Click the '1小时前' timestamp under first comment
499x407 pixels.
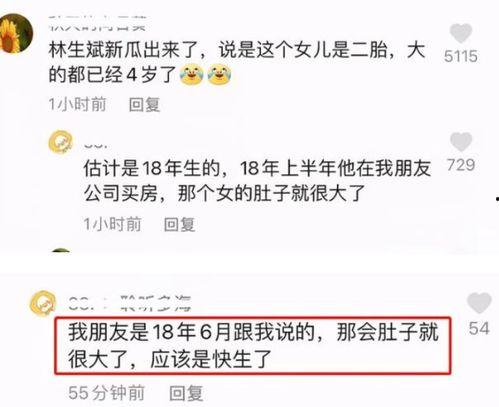[77, 104]
